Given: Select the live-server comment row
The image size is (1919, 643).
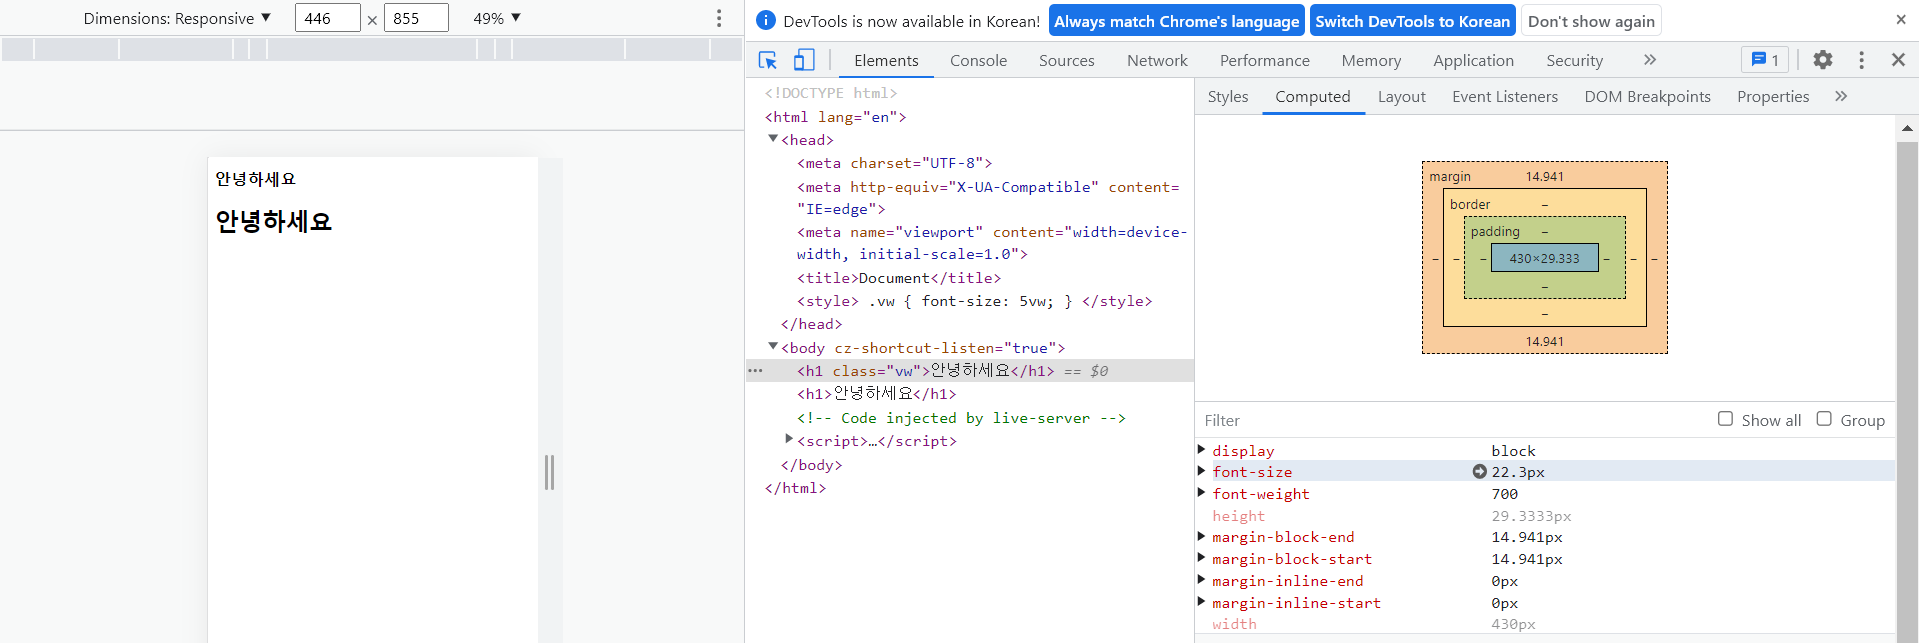Looking at the screenshot, I should click(x=970, y=418).
